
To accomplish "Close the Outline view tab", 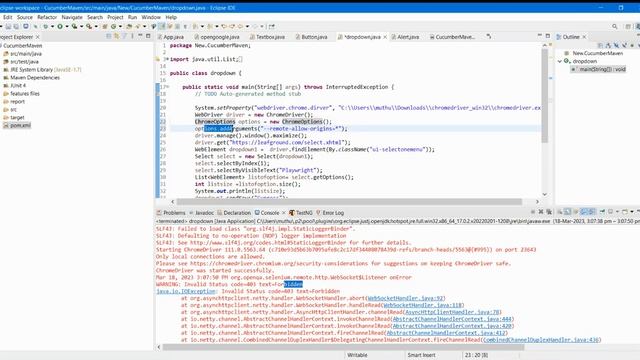I will coord(584,37).
